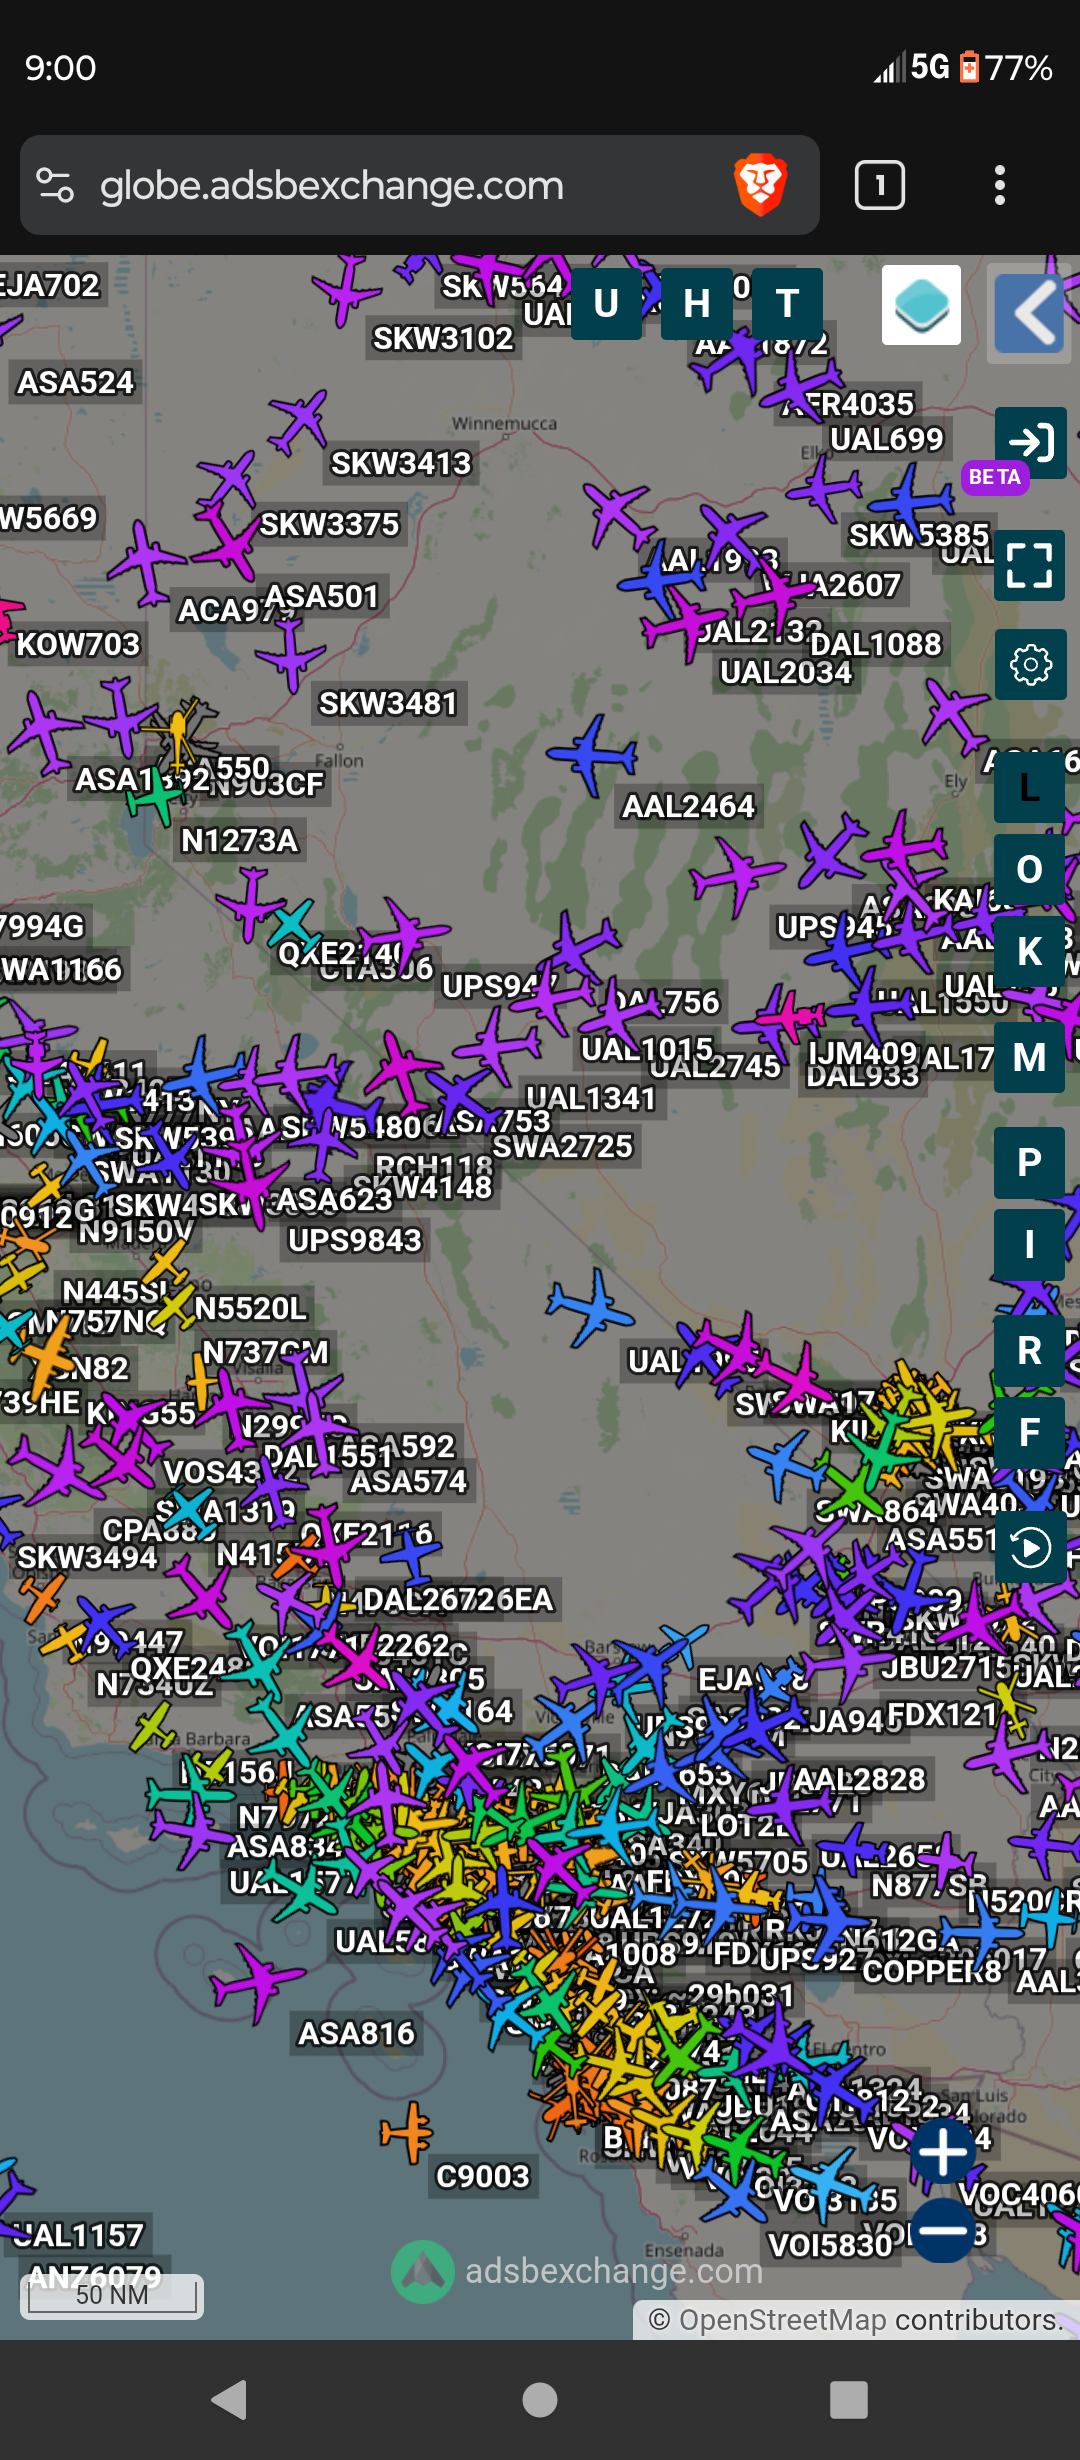Viewport: 1080px width, 2460px height.
Task: Toggle the K map option
Action: point(1029,951)
